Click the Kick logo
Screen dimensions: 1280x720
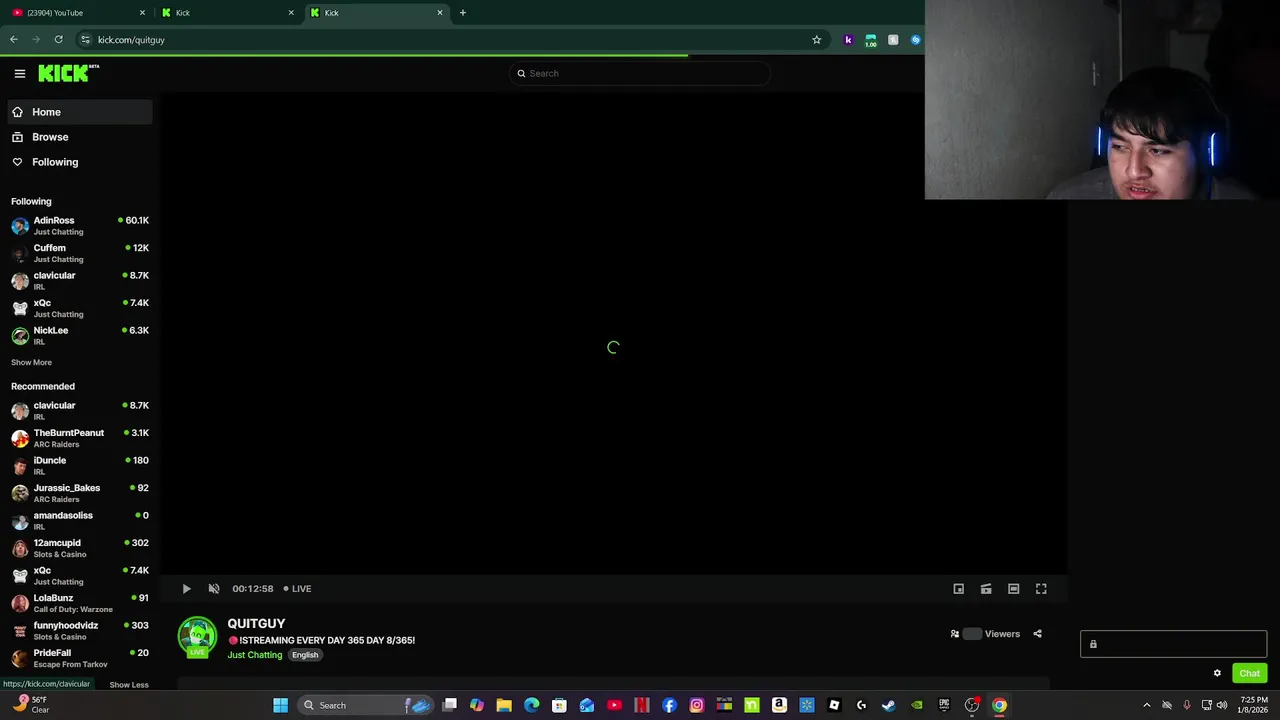(x=68, y=73)
